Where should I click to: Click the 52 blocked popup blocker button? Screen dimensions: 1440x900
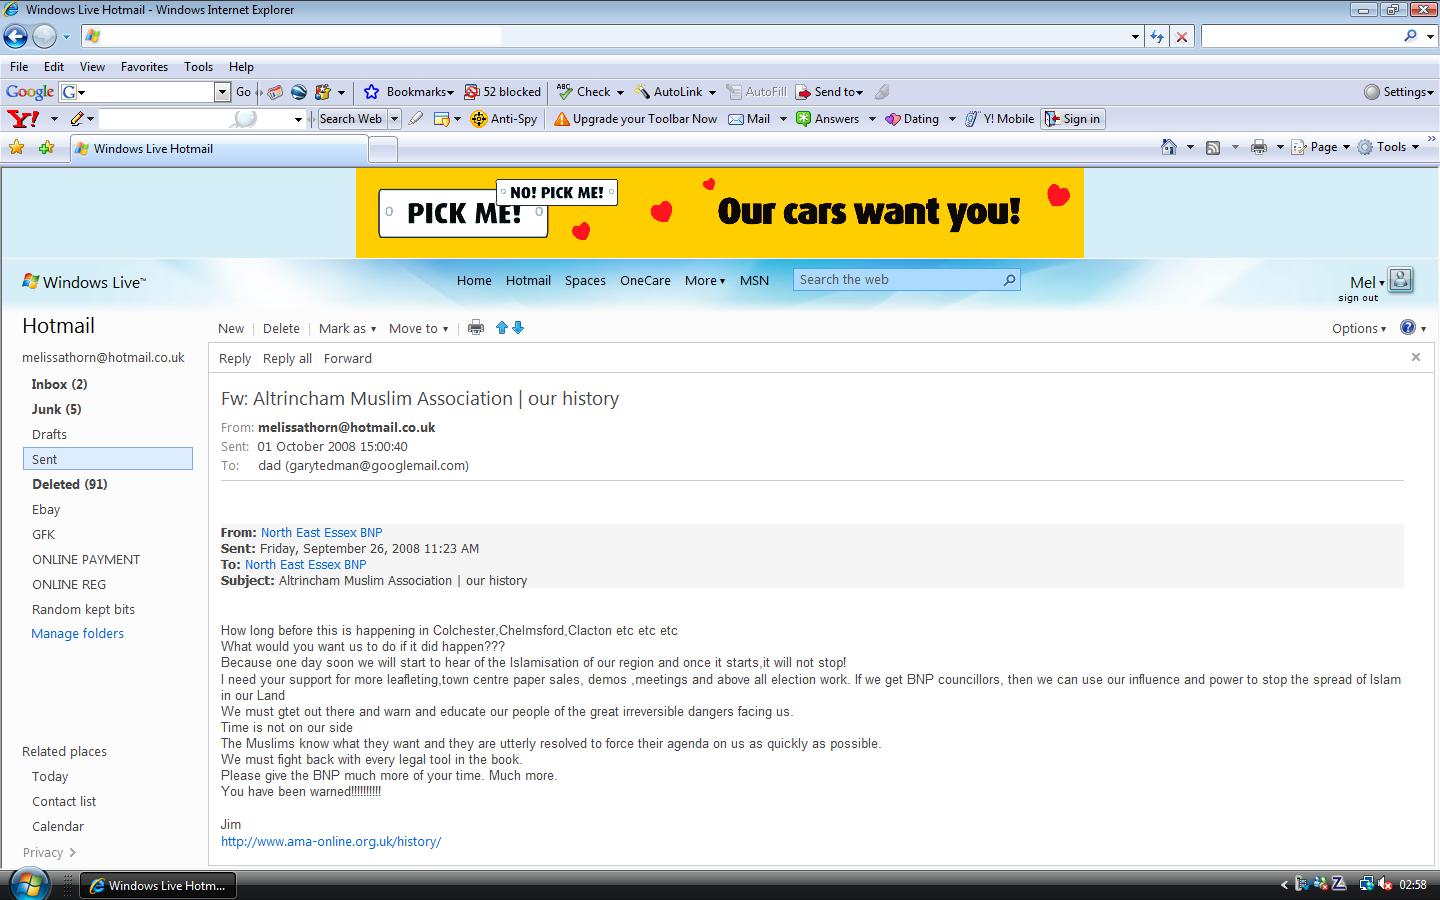(x=503, y=92)
